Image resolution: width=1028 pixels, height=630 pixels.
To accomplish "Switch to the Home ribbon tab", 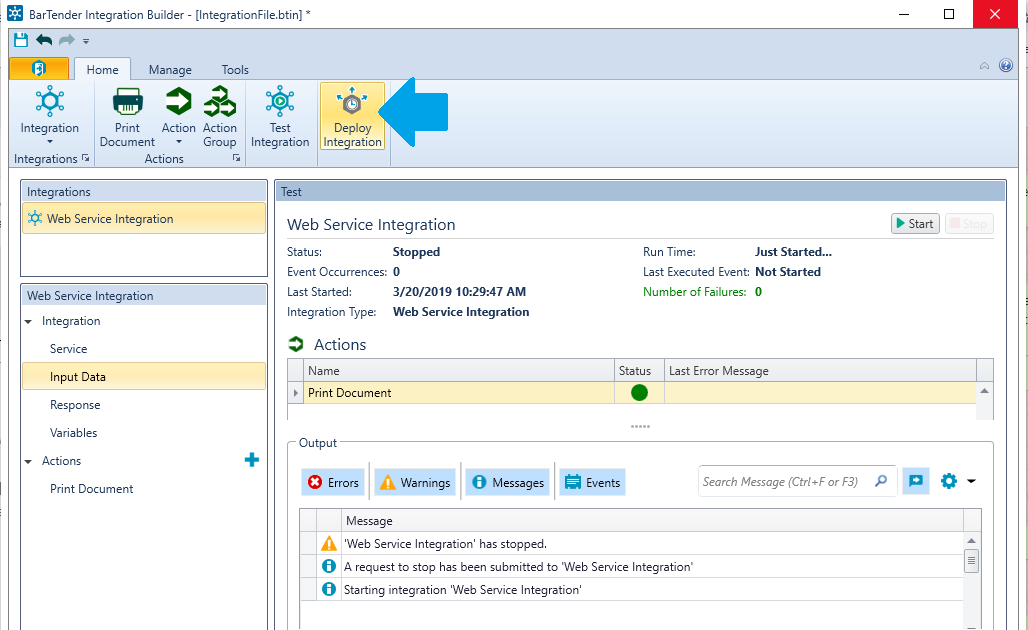I will point(102,69).
